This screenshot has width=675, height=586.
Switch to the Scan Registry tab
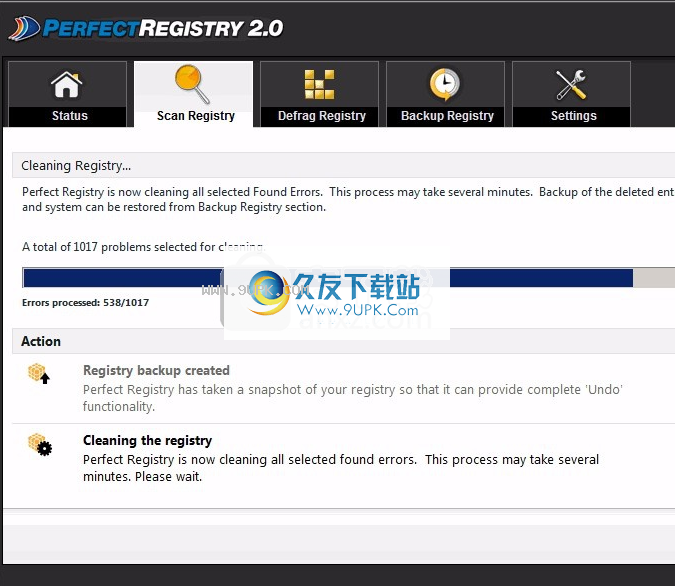pos(194,94)
